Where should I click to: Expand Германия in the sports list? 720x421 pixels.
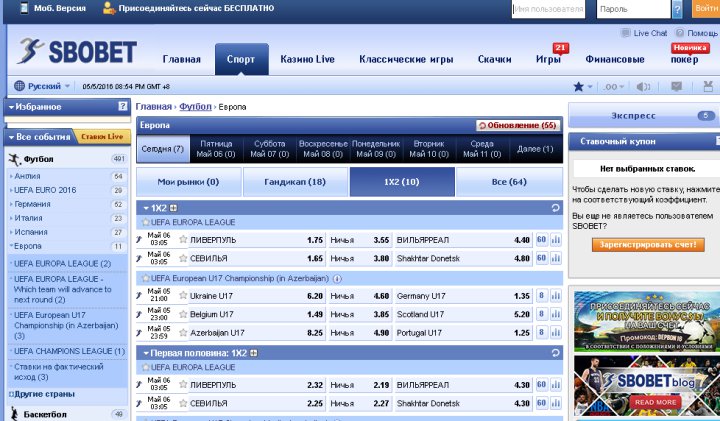[x=32, y=204]
